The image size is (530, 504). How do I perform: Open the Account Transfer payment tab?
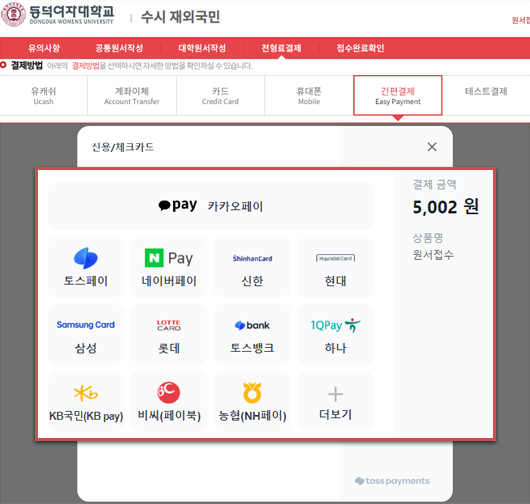click(x=132, y=96)
